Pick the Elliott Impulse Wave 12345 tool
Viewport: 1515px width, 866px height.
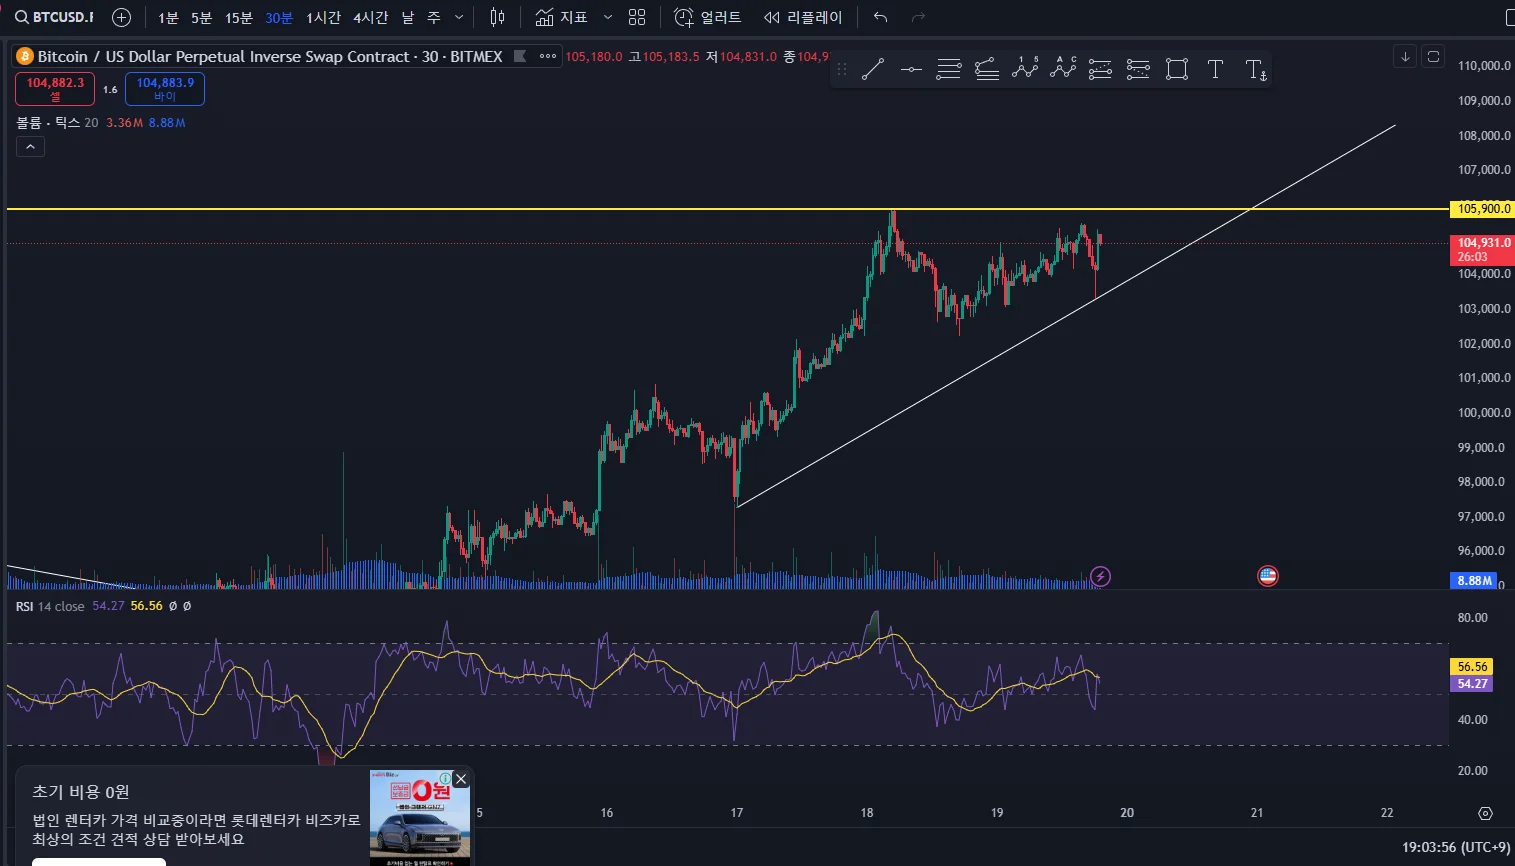pyautogui.click(x=1025, y=69)
